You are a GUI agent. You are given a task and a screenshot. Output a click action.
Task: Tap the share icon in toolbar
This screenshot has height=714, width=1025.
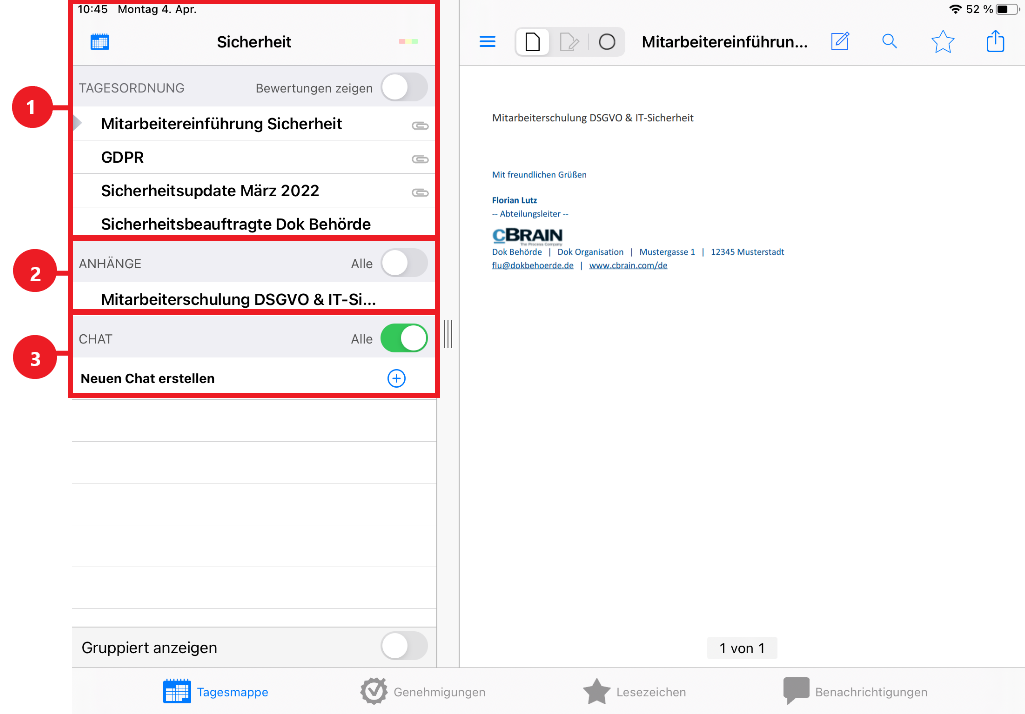click(995, 41)
